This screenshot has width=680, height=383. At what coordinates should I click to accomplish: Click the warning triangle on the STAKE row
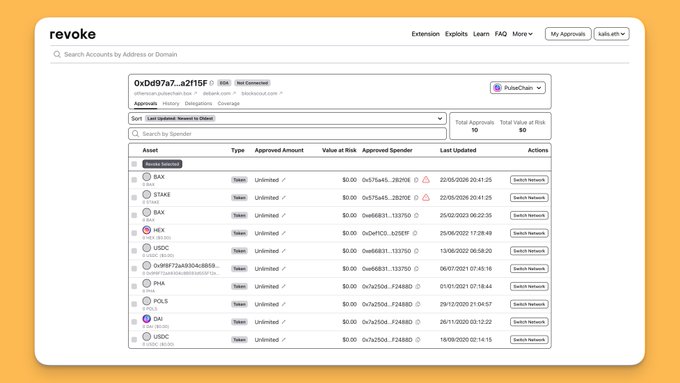tap(426, 197)
